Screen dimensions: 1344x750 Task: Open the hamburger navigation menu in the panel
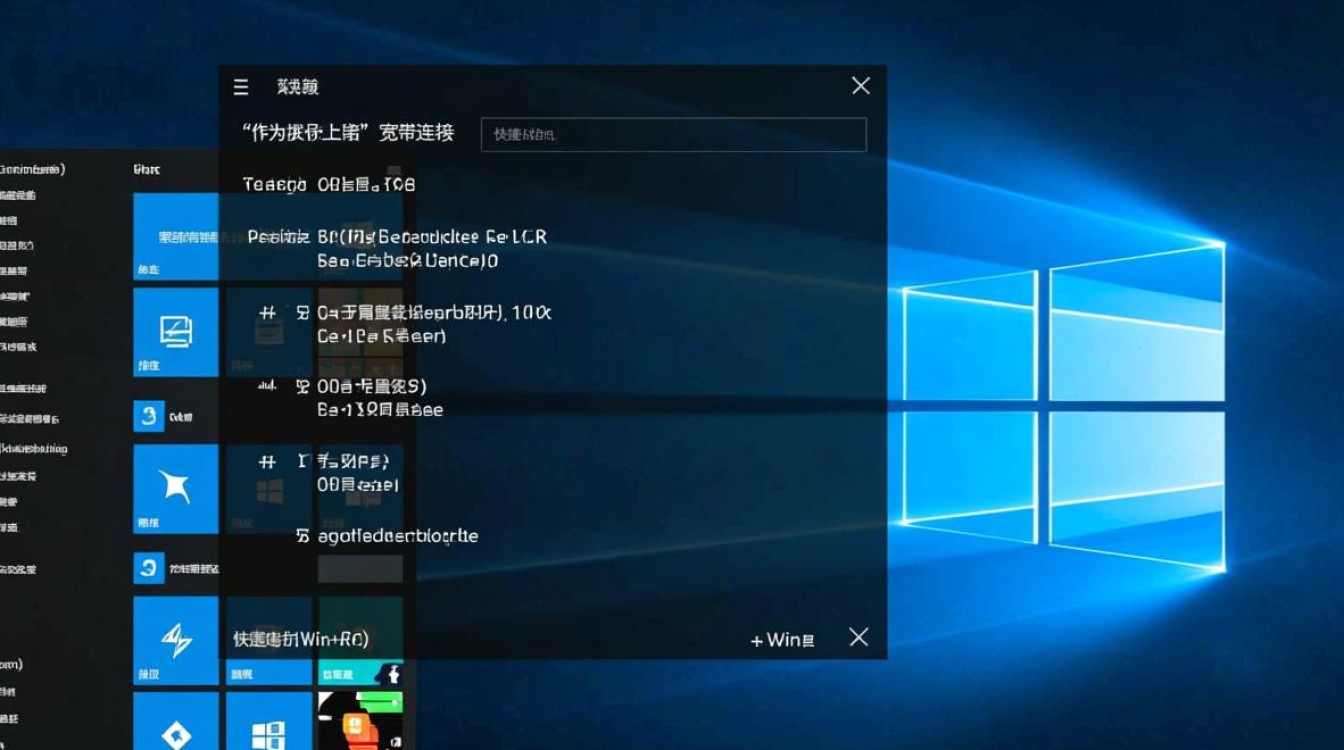240,87
